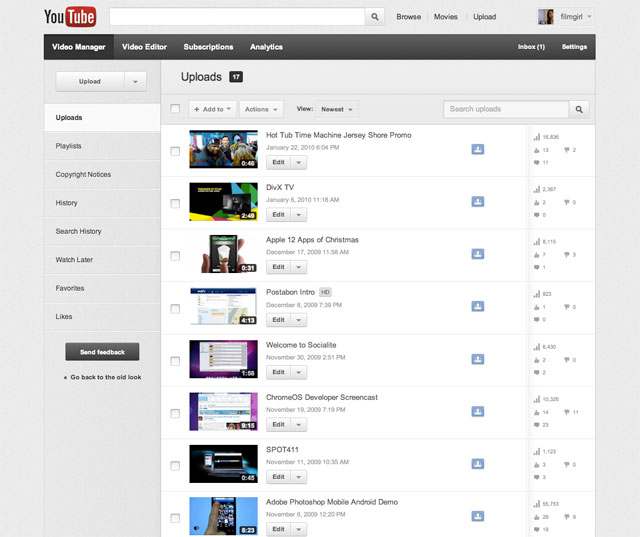
Task: Open the arrow menu next to Upload button
Action: click(137, 81)
